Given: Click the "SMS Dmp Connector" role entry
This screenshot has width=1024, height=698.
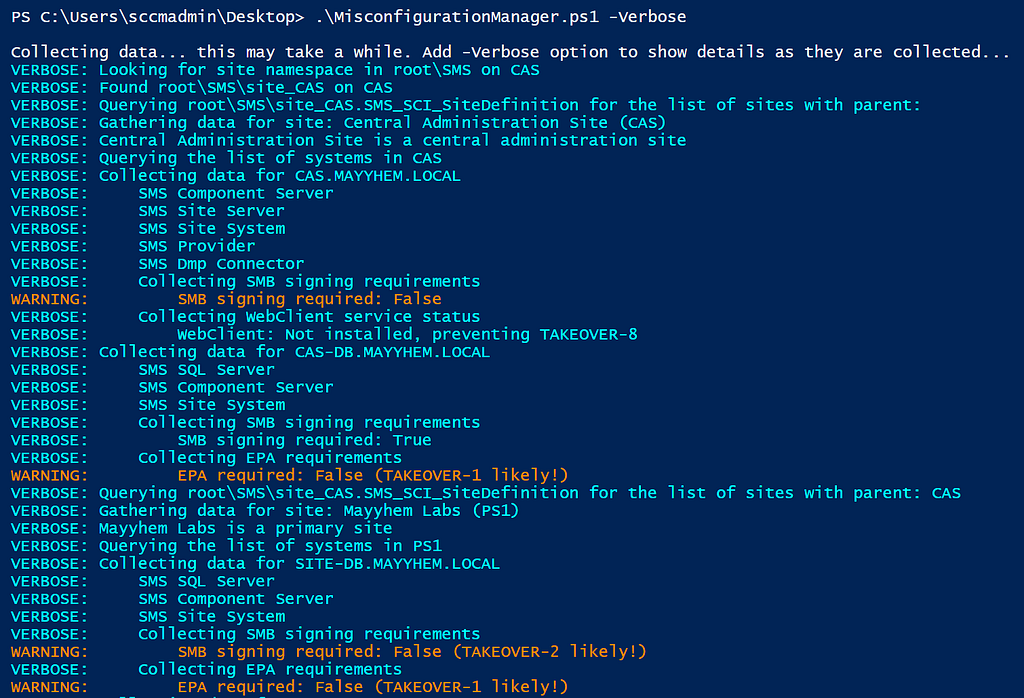Looking at the screenshot, I should (x=221, y=264).
